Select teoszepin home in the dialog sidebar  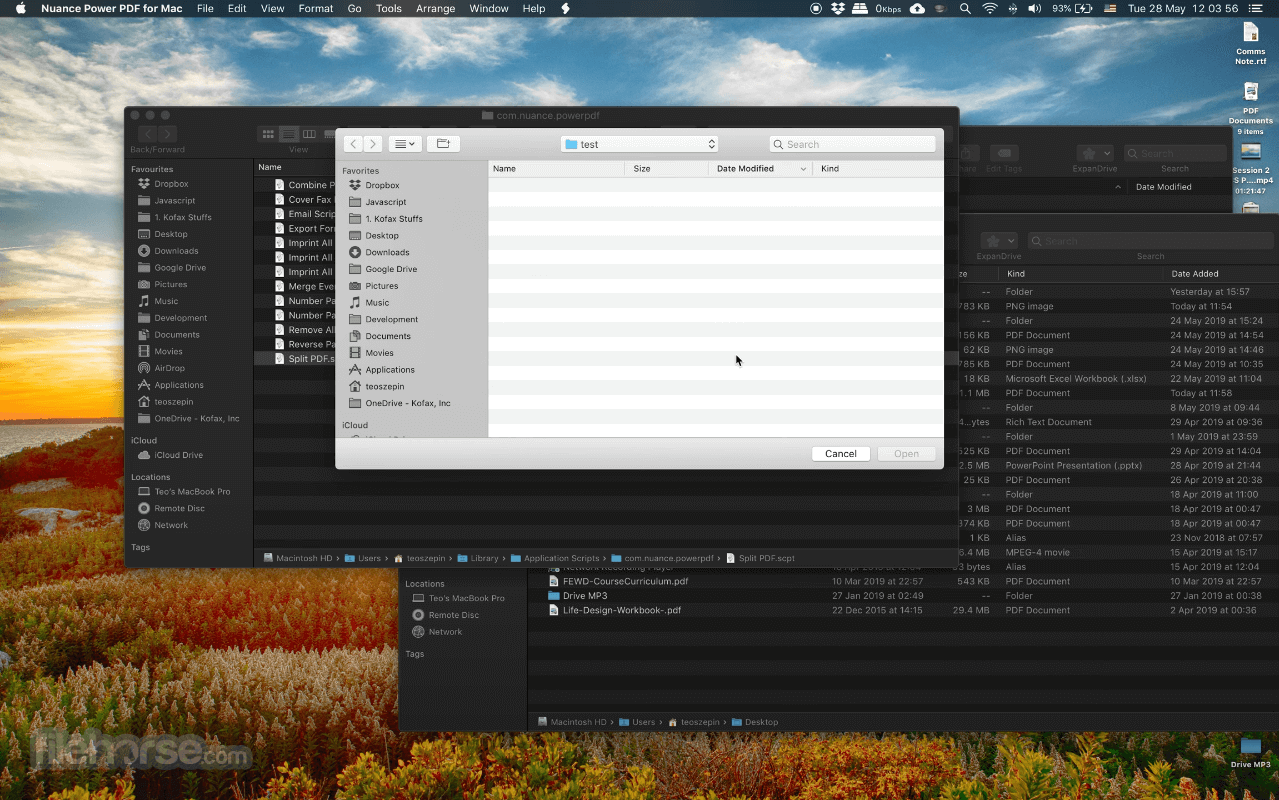385,386
